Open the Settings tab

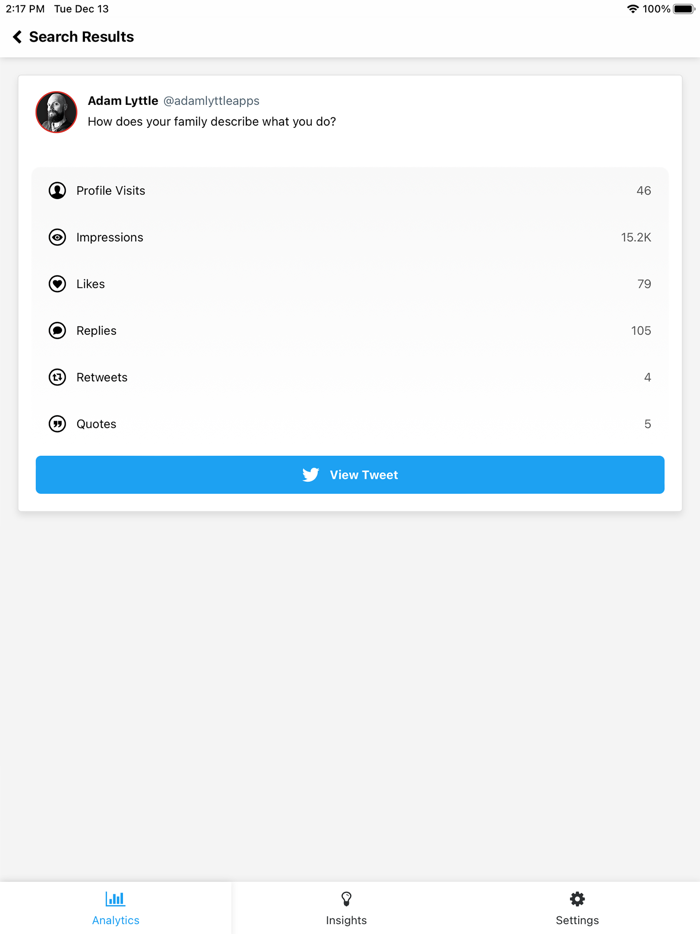[577, 907]
